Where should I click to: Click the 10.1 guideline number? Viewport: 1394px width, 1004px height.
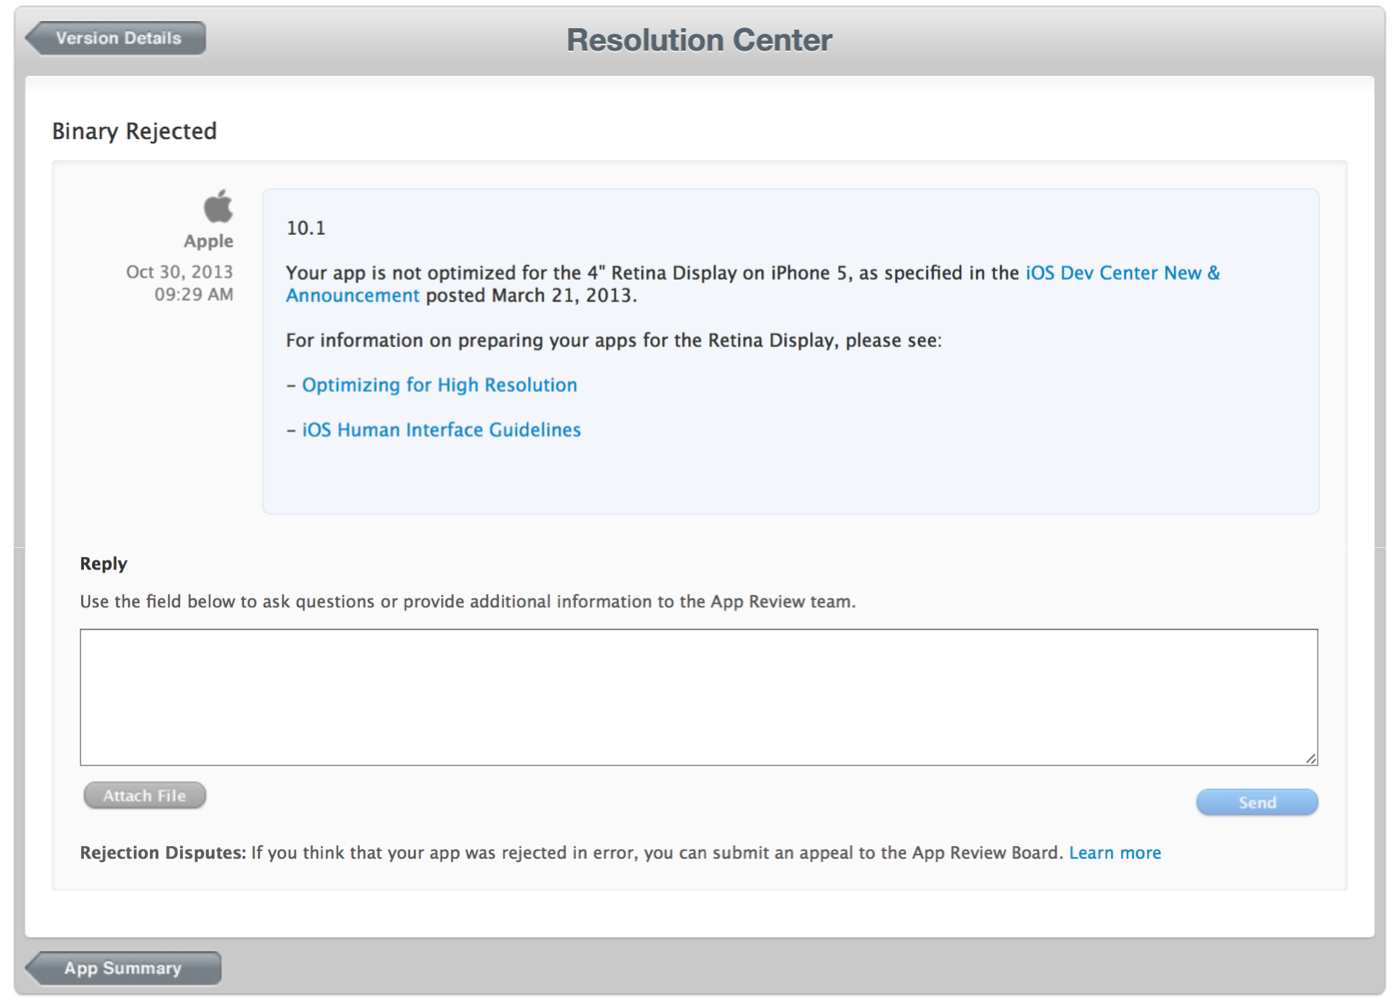coord(306,228)
